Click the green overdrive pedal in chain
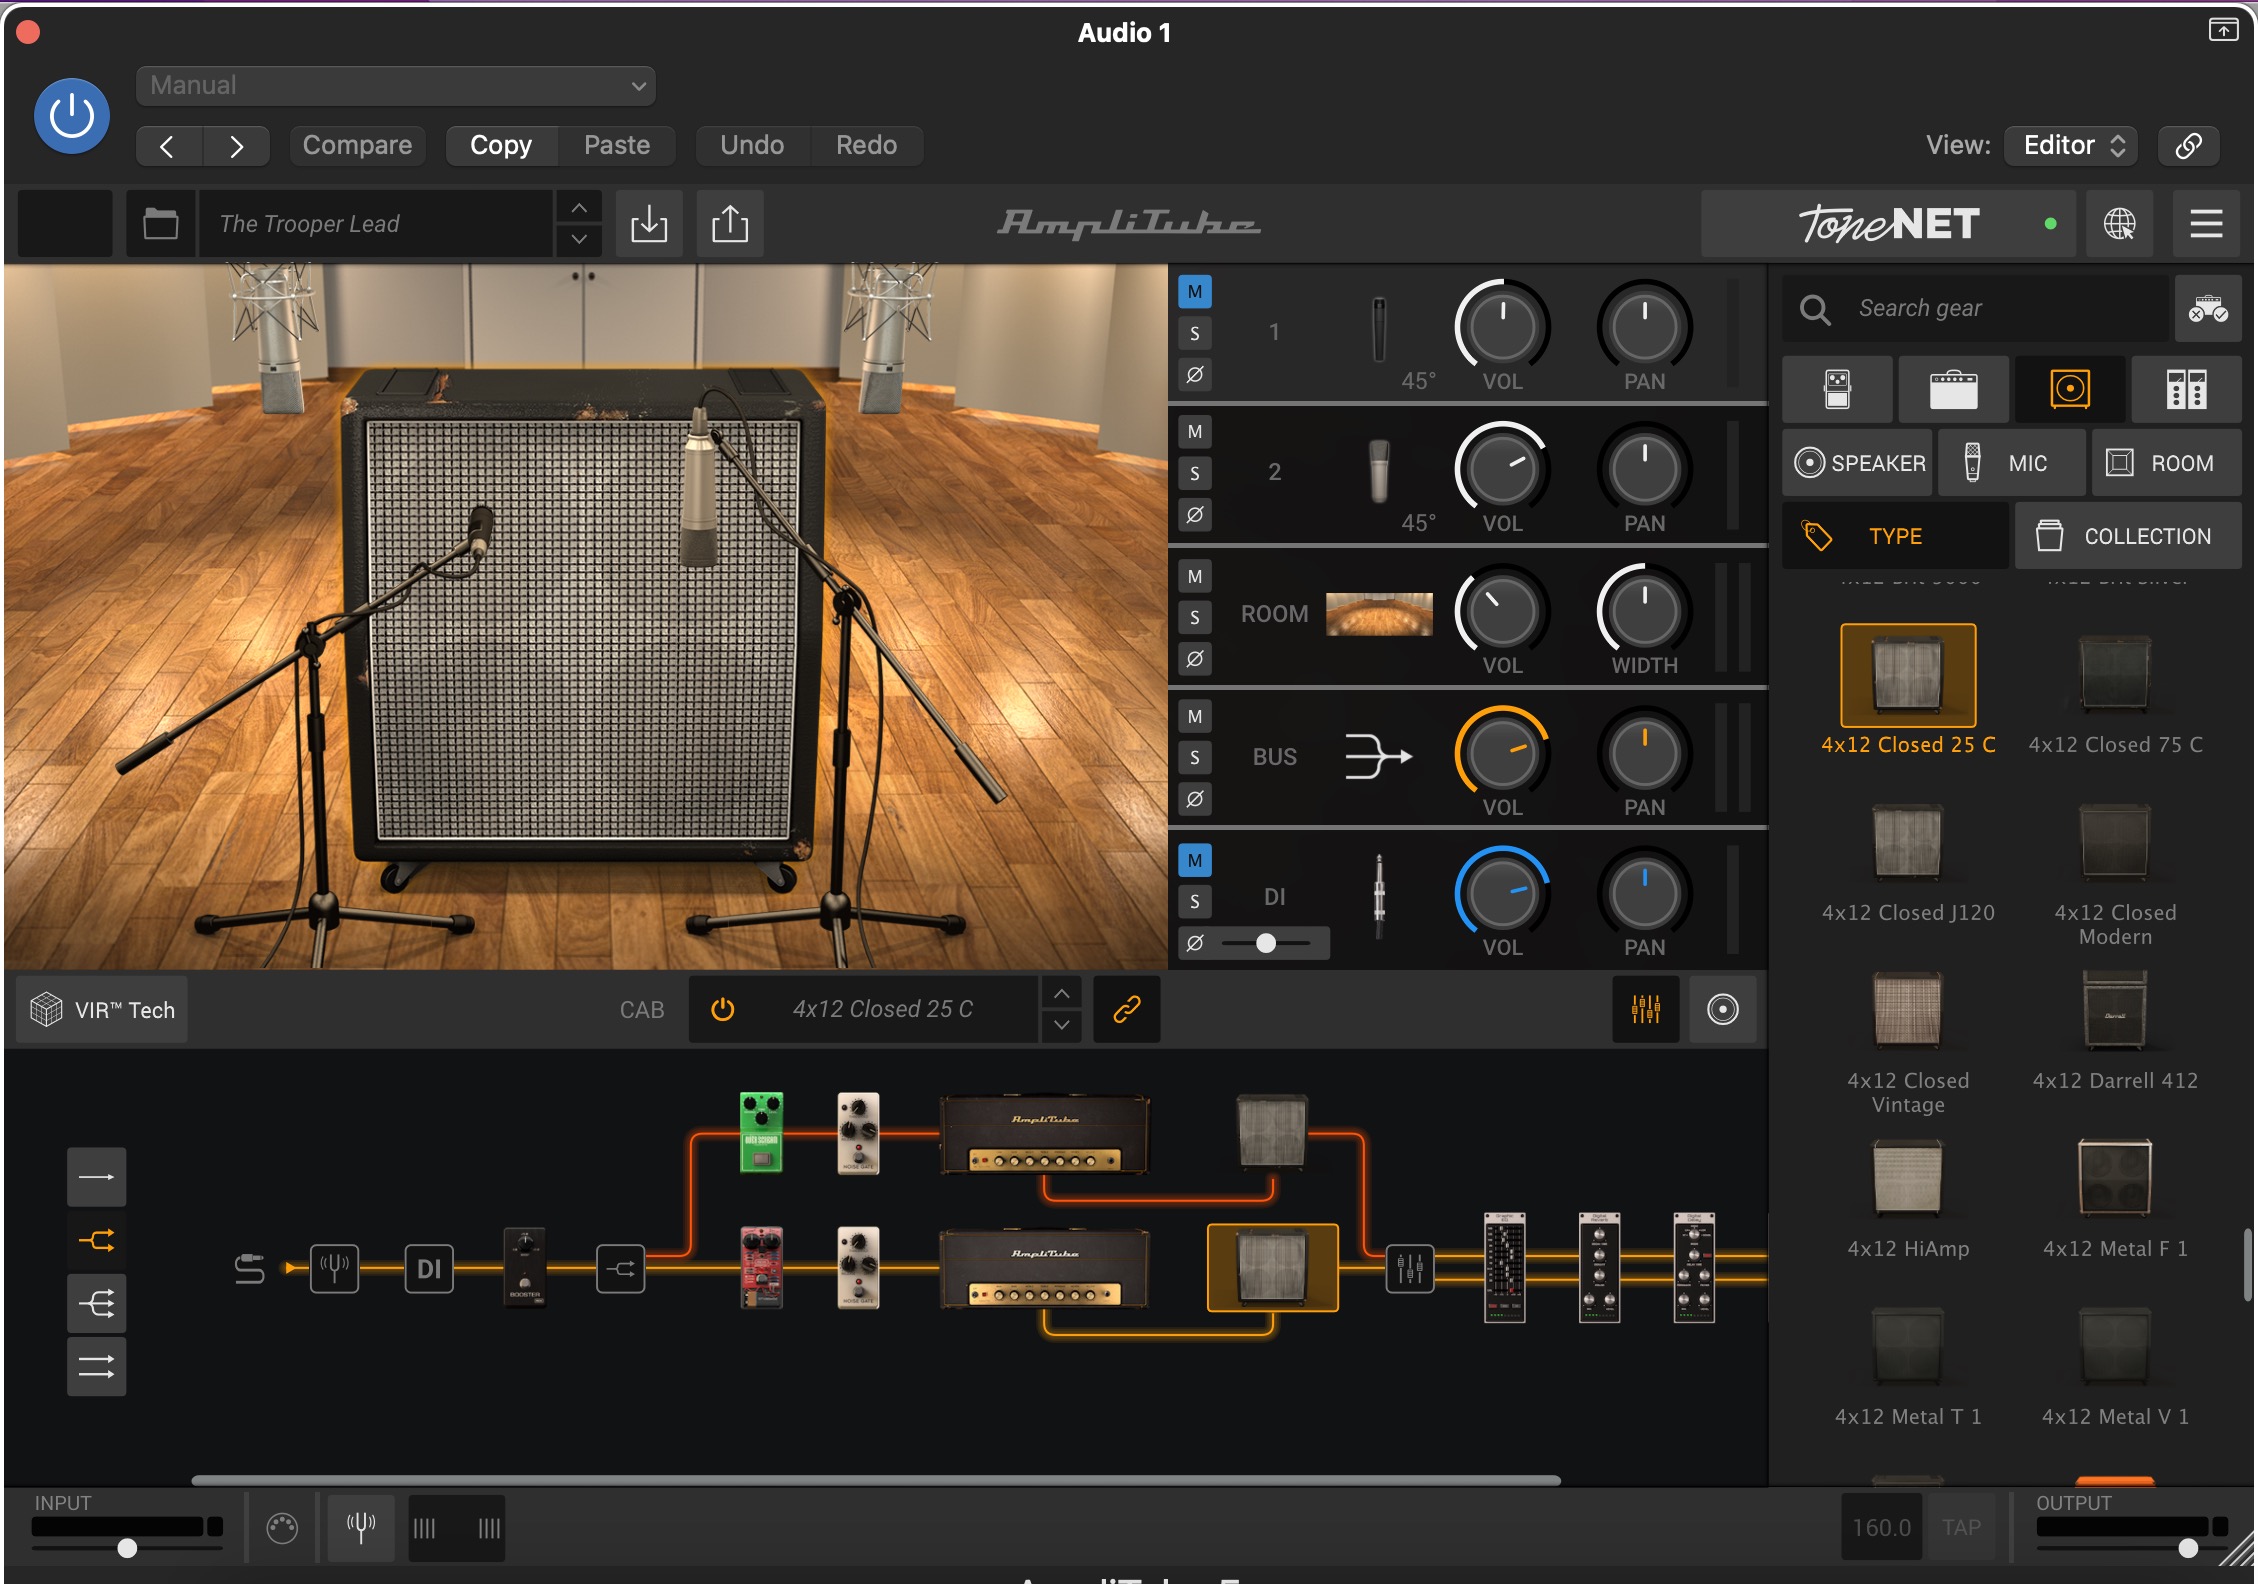The height and width of the screenshot is (1584, 2258). pos(761,1132)
